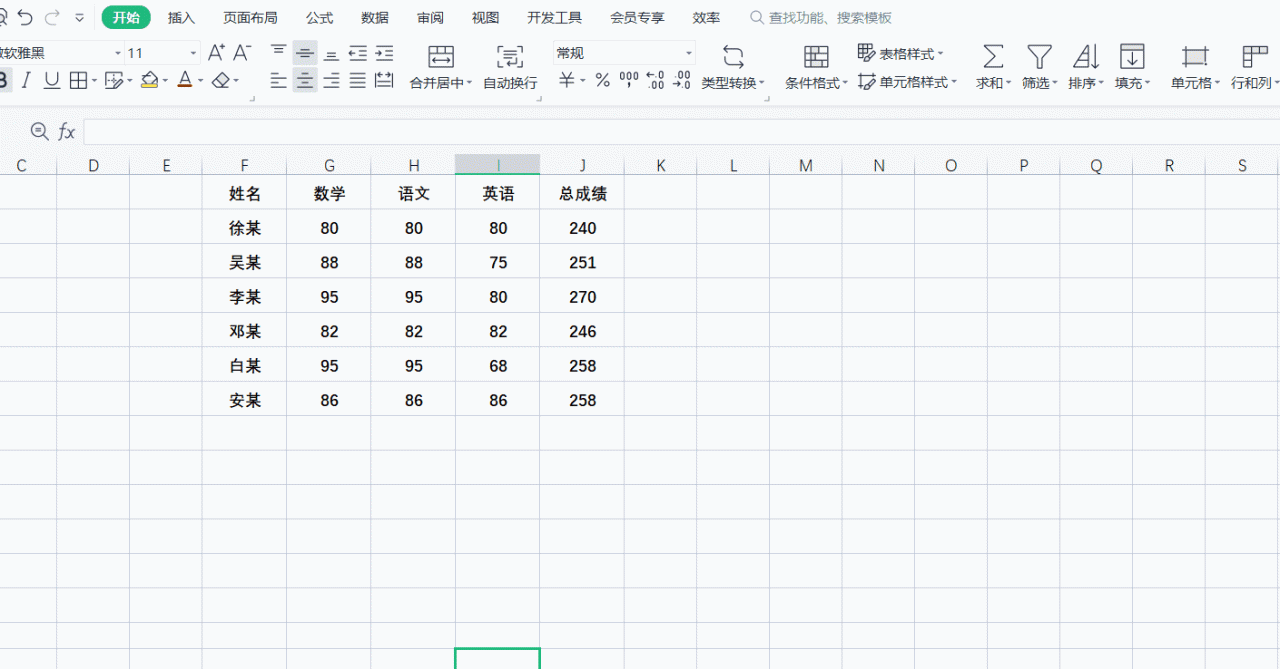Screen dimensions: 1280x669
Task: Decrease decimal places icon
Action: 682,80
